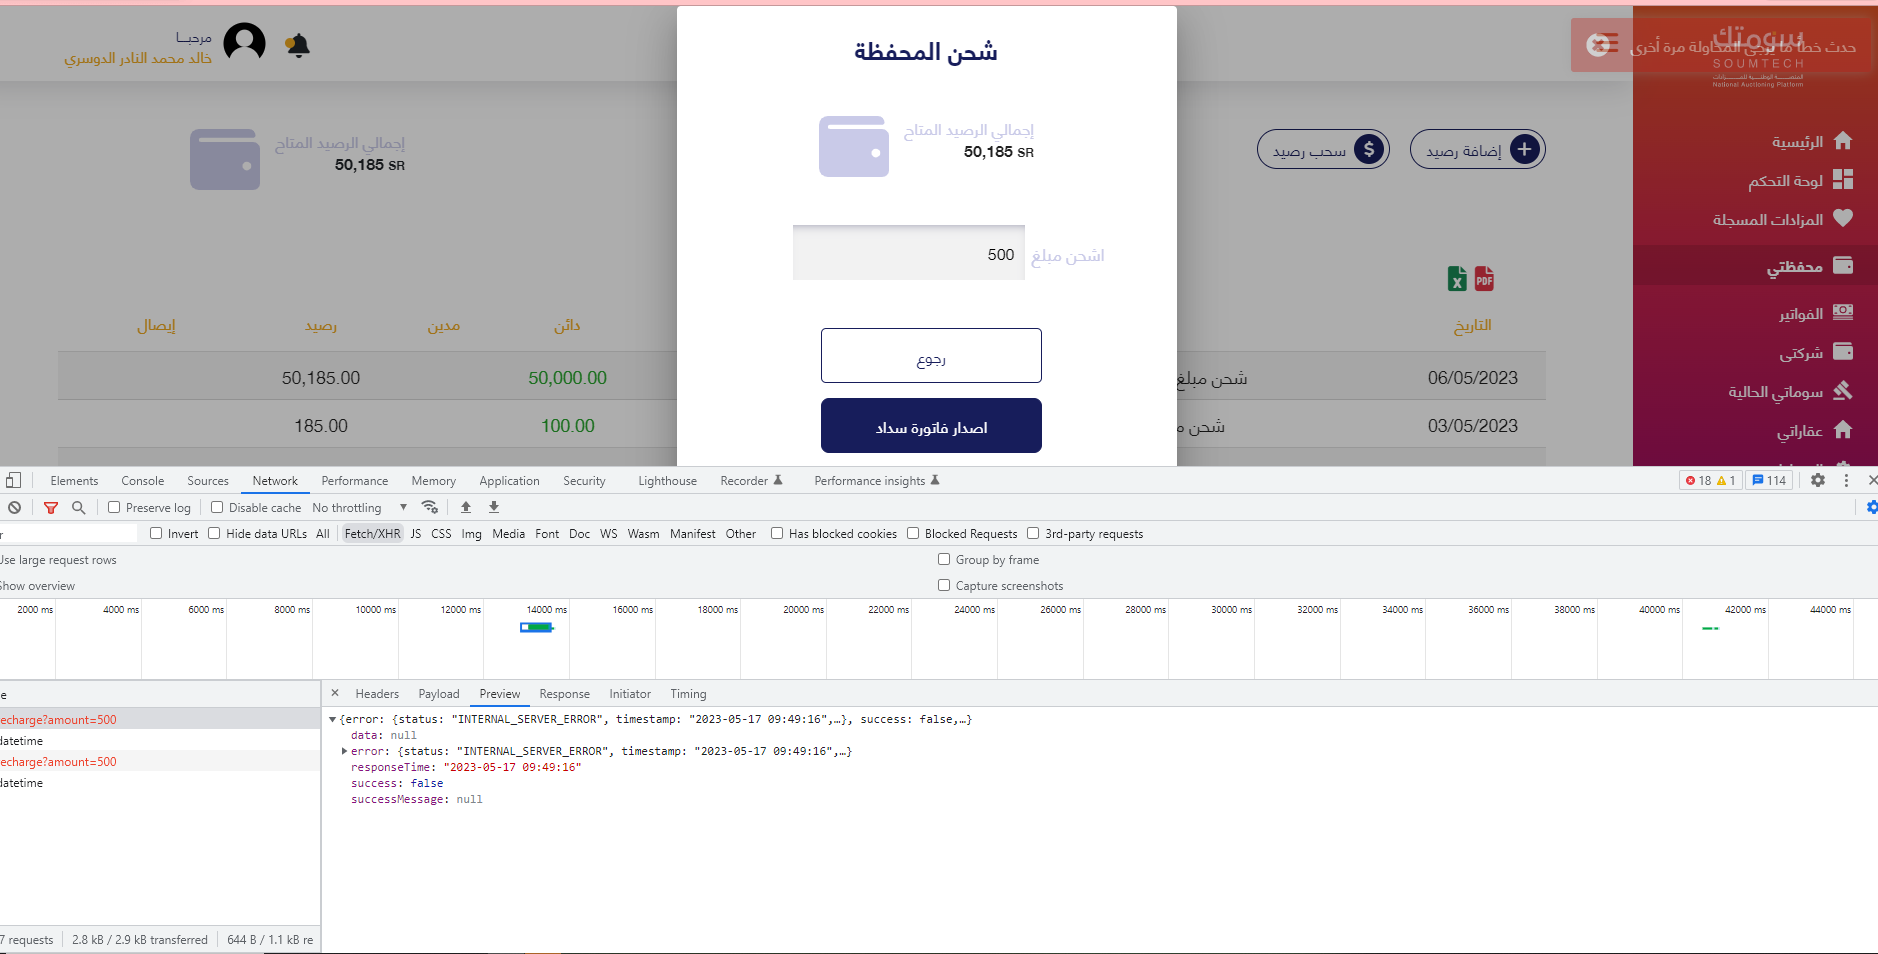Open the No throttling dropdown
Screen dimensions: 1878x954
click(359, 508)
